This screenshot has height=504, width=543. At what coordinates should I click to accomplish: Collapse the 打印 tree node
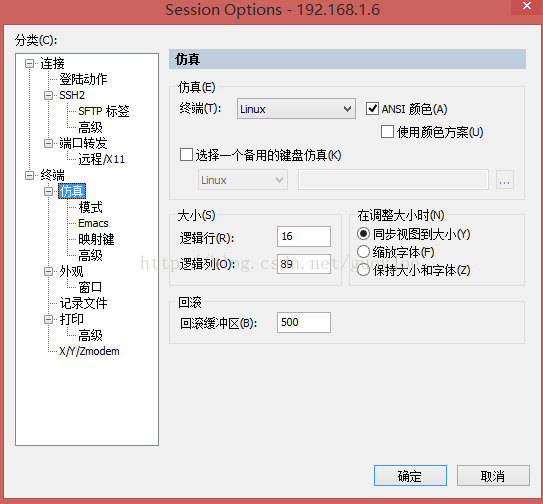[48, 319]
